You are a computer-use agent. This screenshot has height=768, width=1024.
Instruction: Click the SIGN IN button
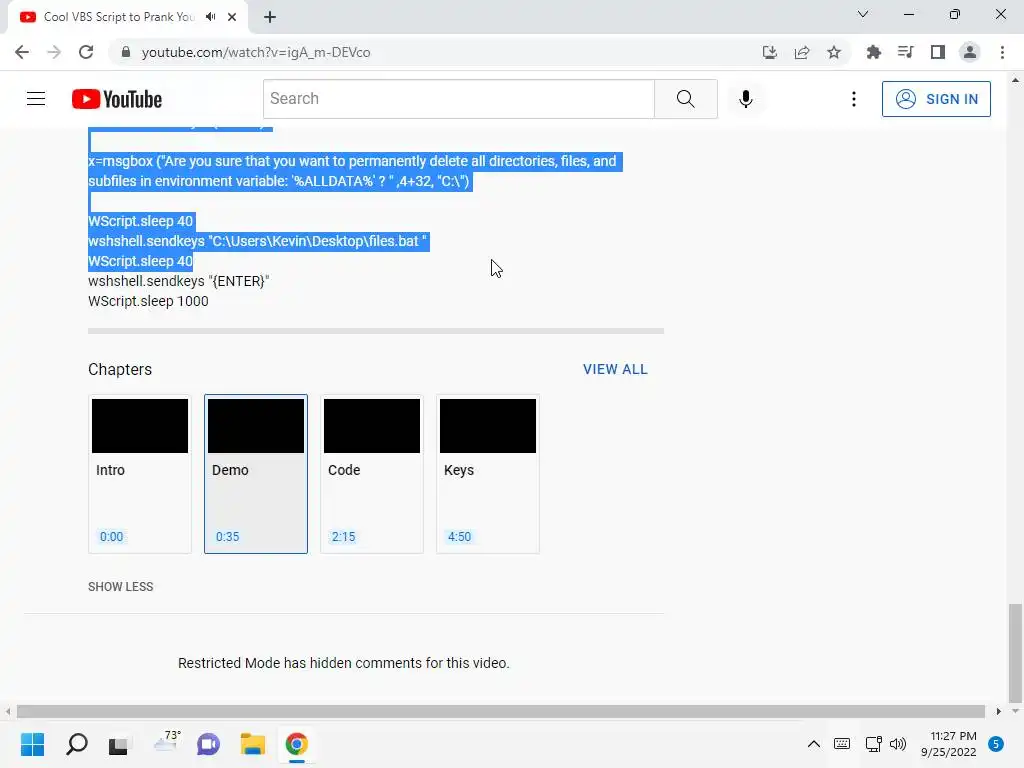(936, 99)
